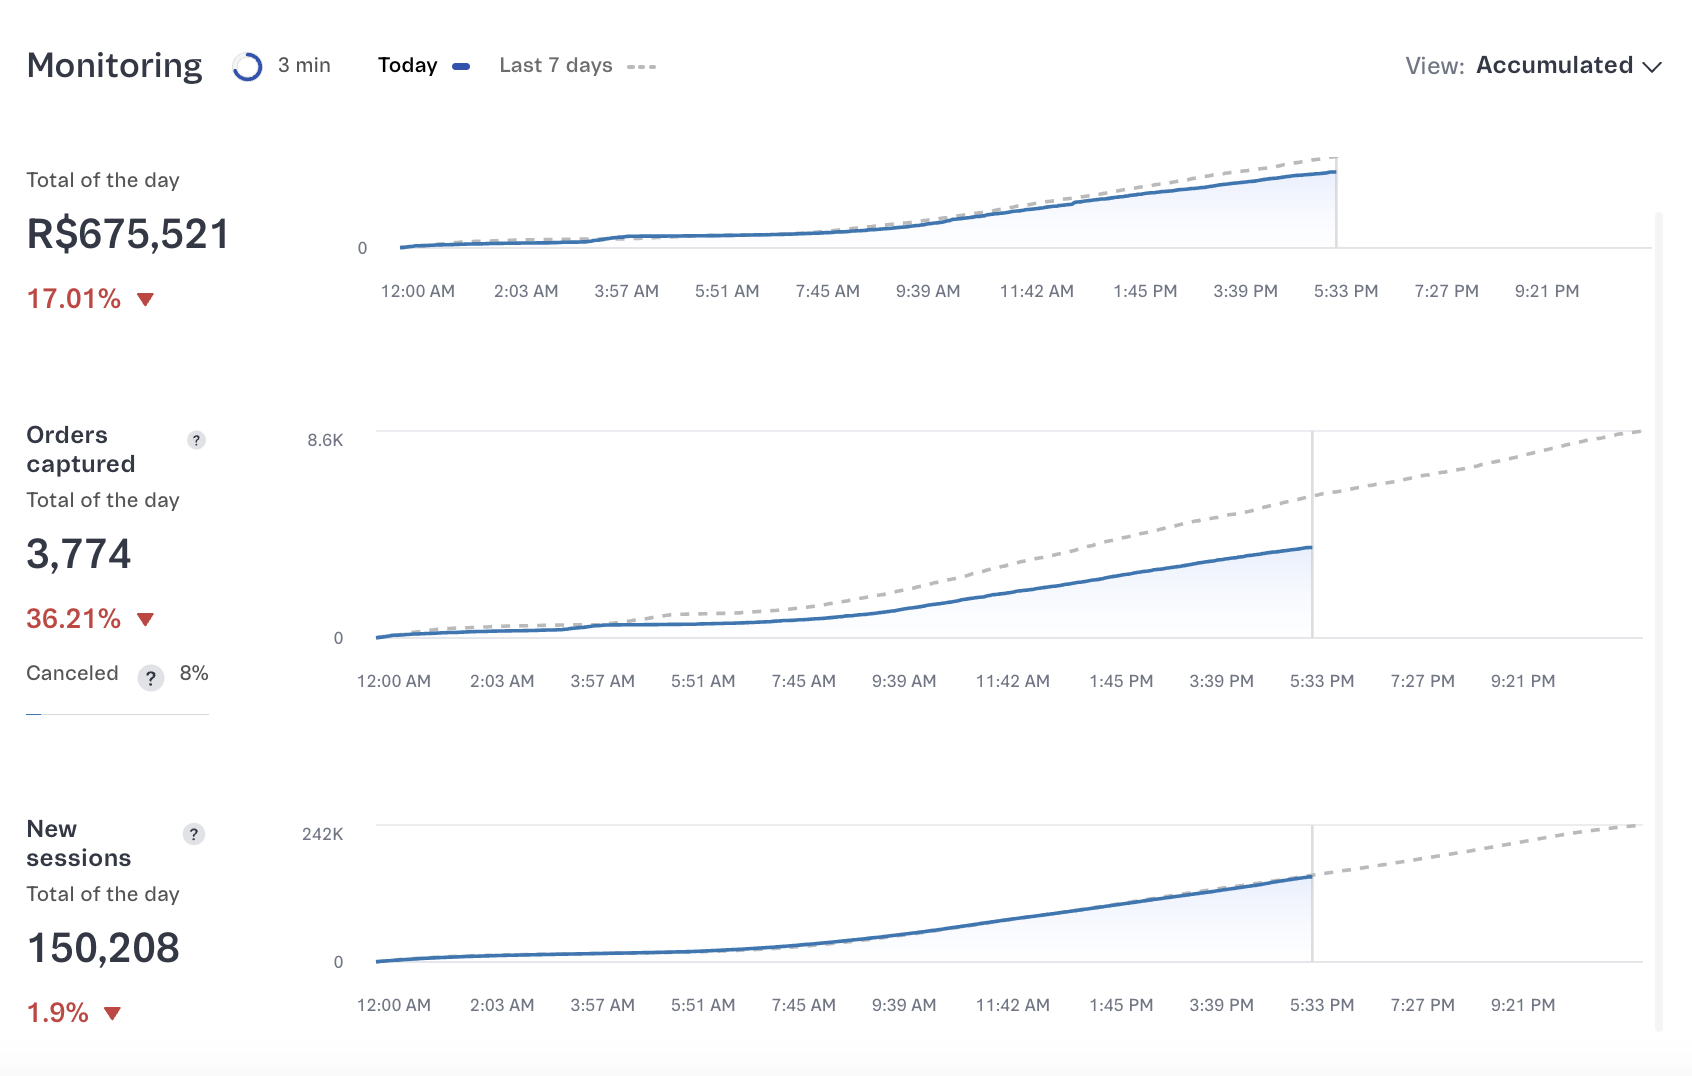Click the red down arrow beside 1.9%
The image size is (1692, 1076).
pyautogui.click(x=113, y=1013)
